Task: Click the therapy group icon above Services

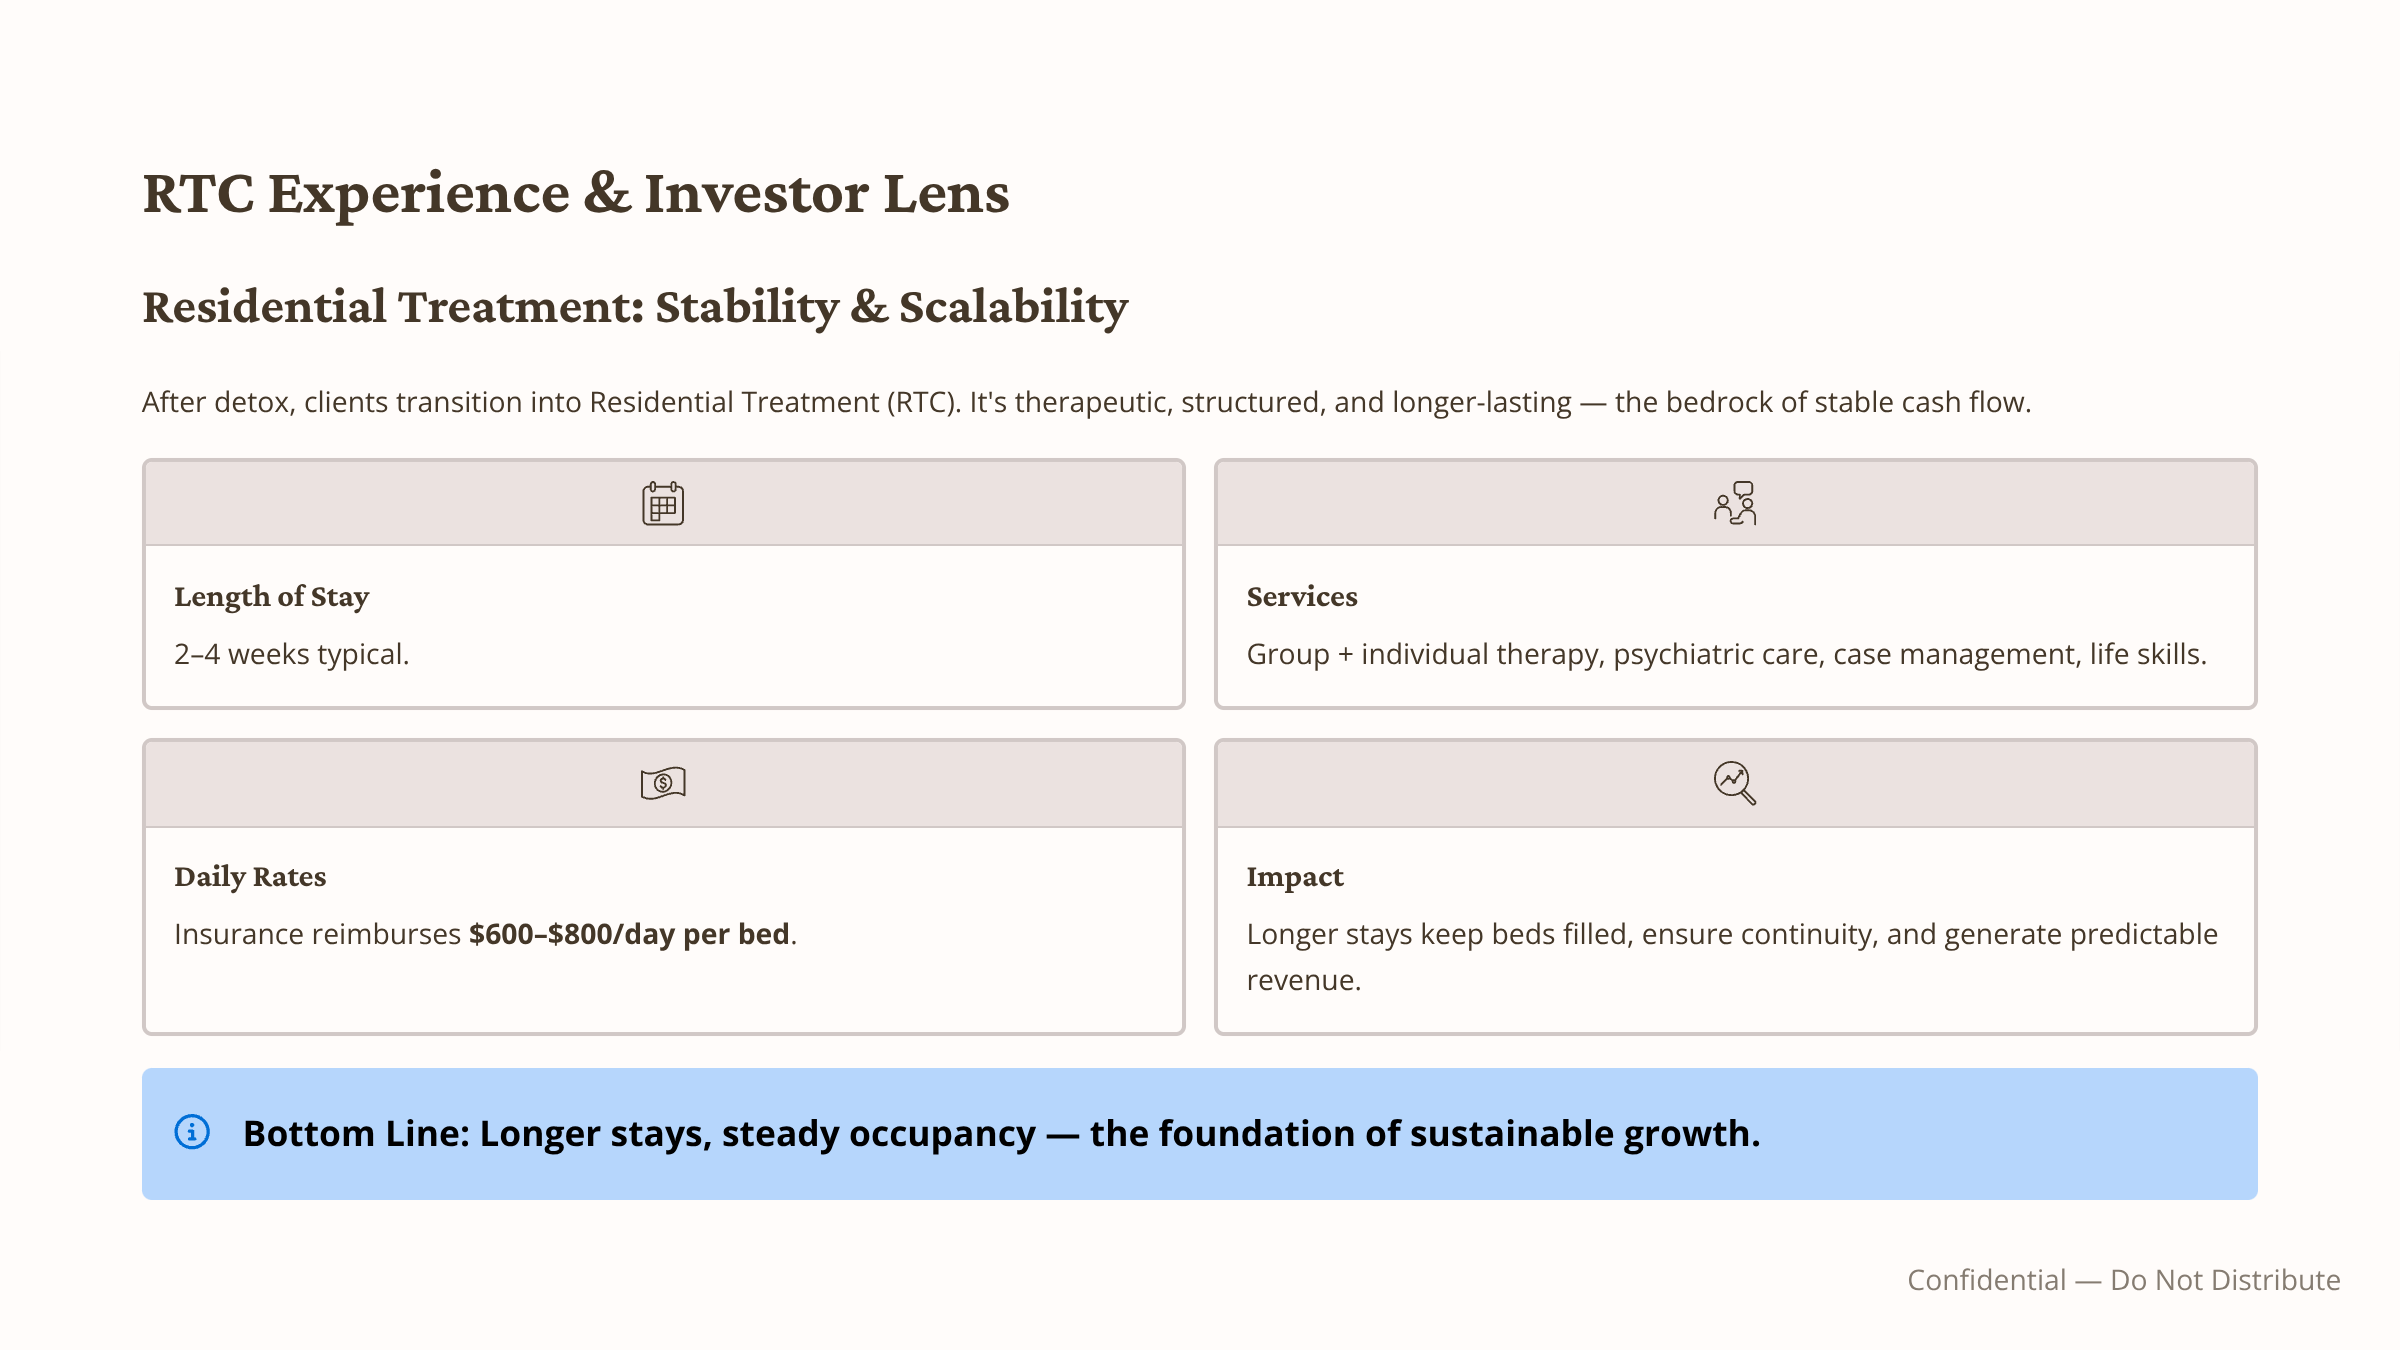Action: [1735, 503]
